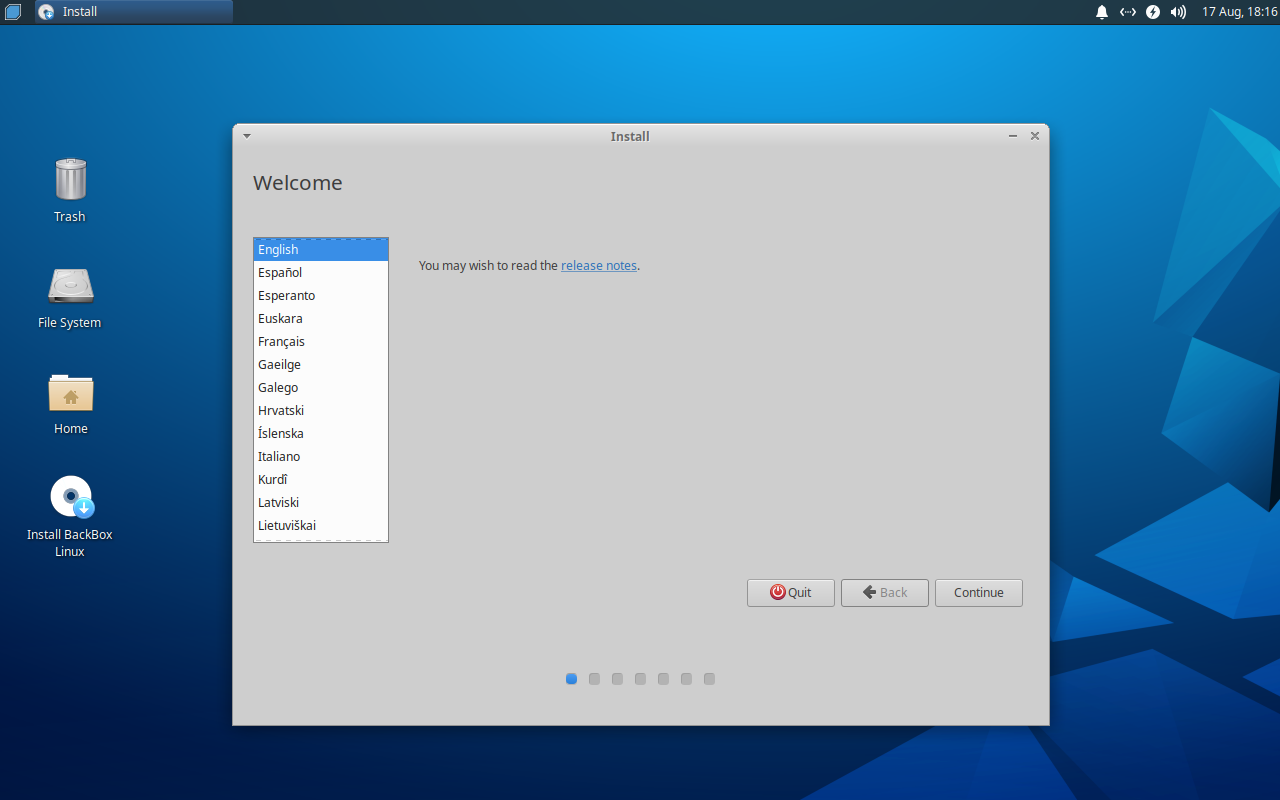The width and height of the screenshot is (1280, 800).
Task: Select Hrvatski in the language list
Action: coord(321,411)
